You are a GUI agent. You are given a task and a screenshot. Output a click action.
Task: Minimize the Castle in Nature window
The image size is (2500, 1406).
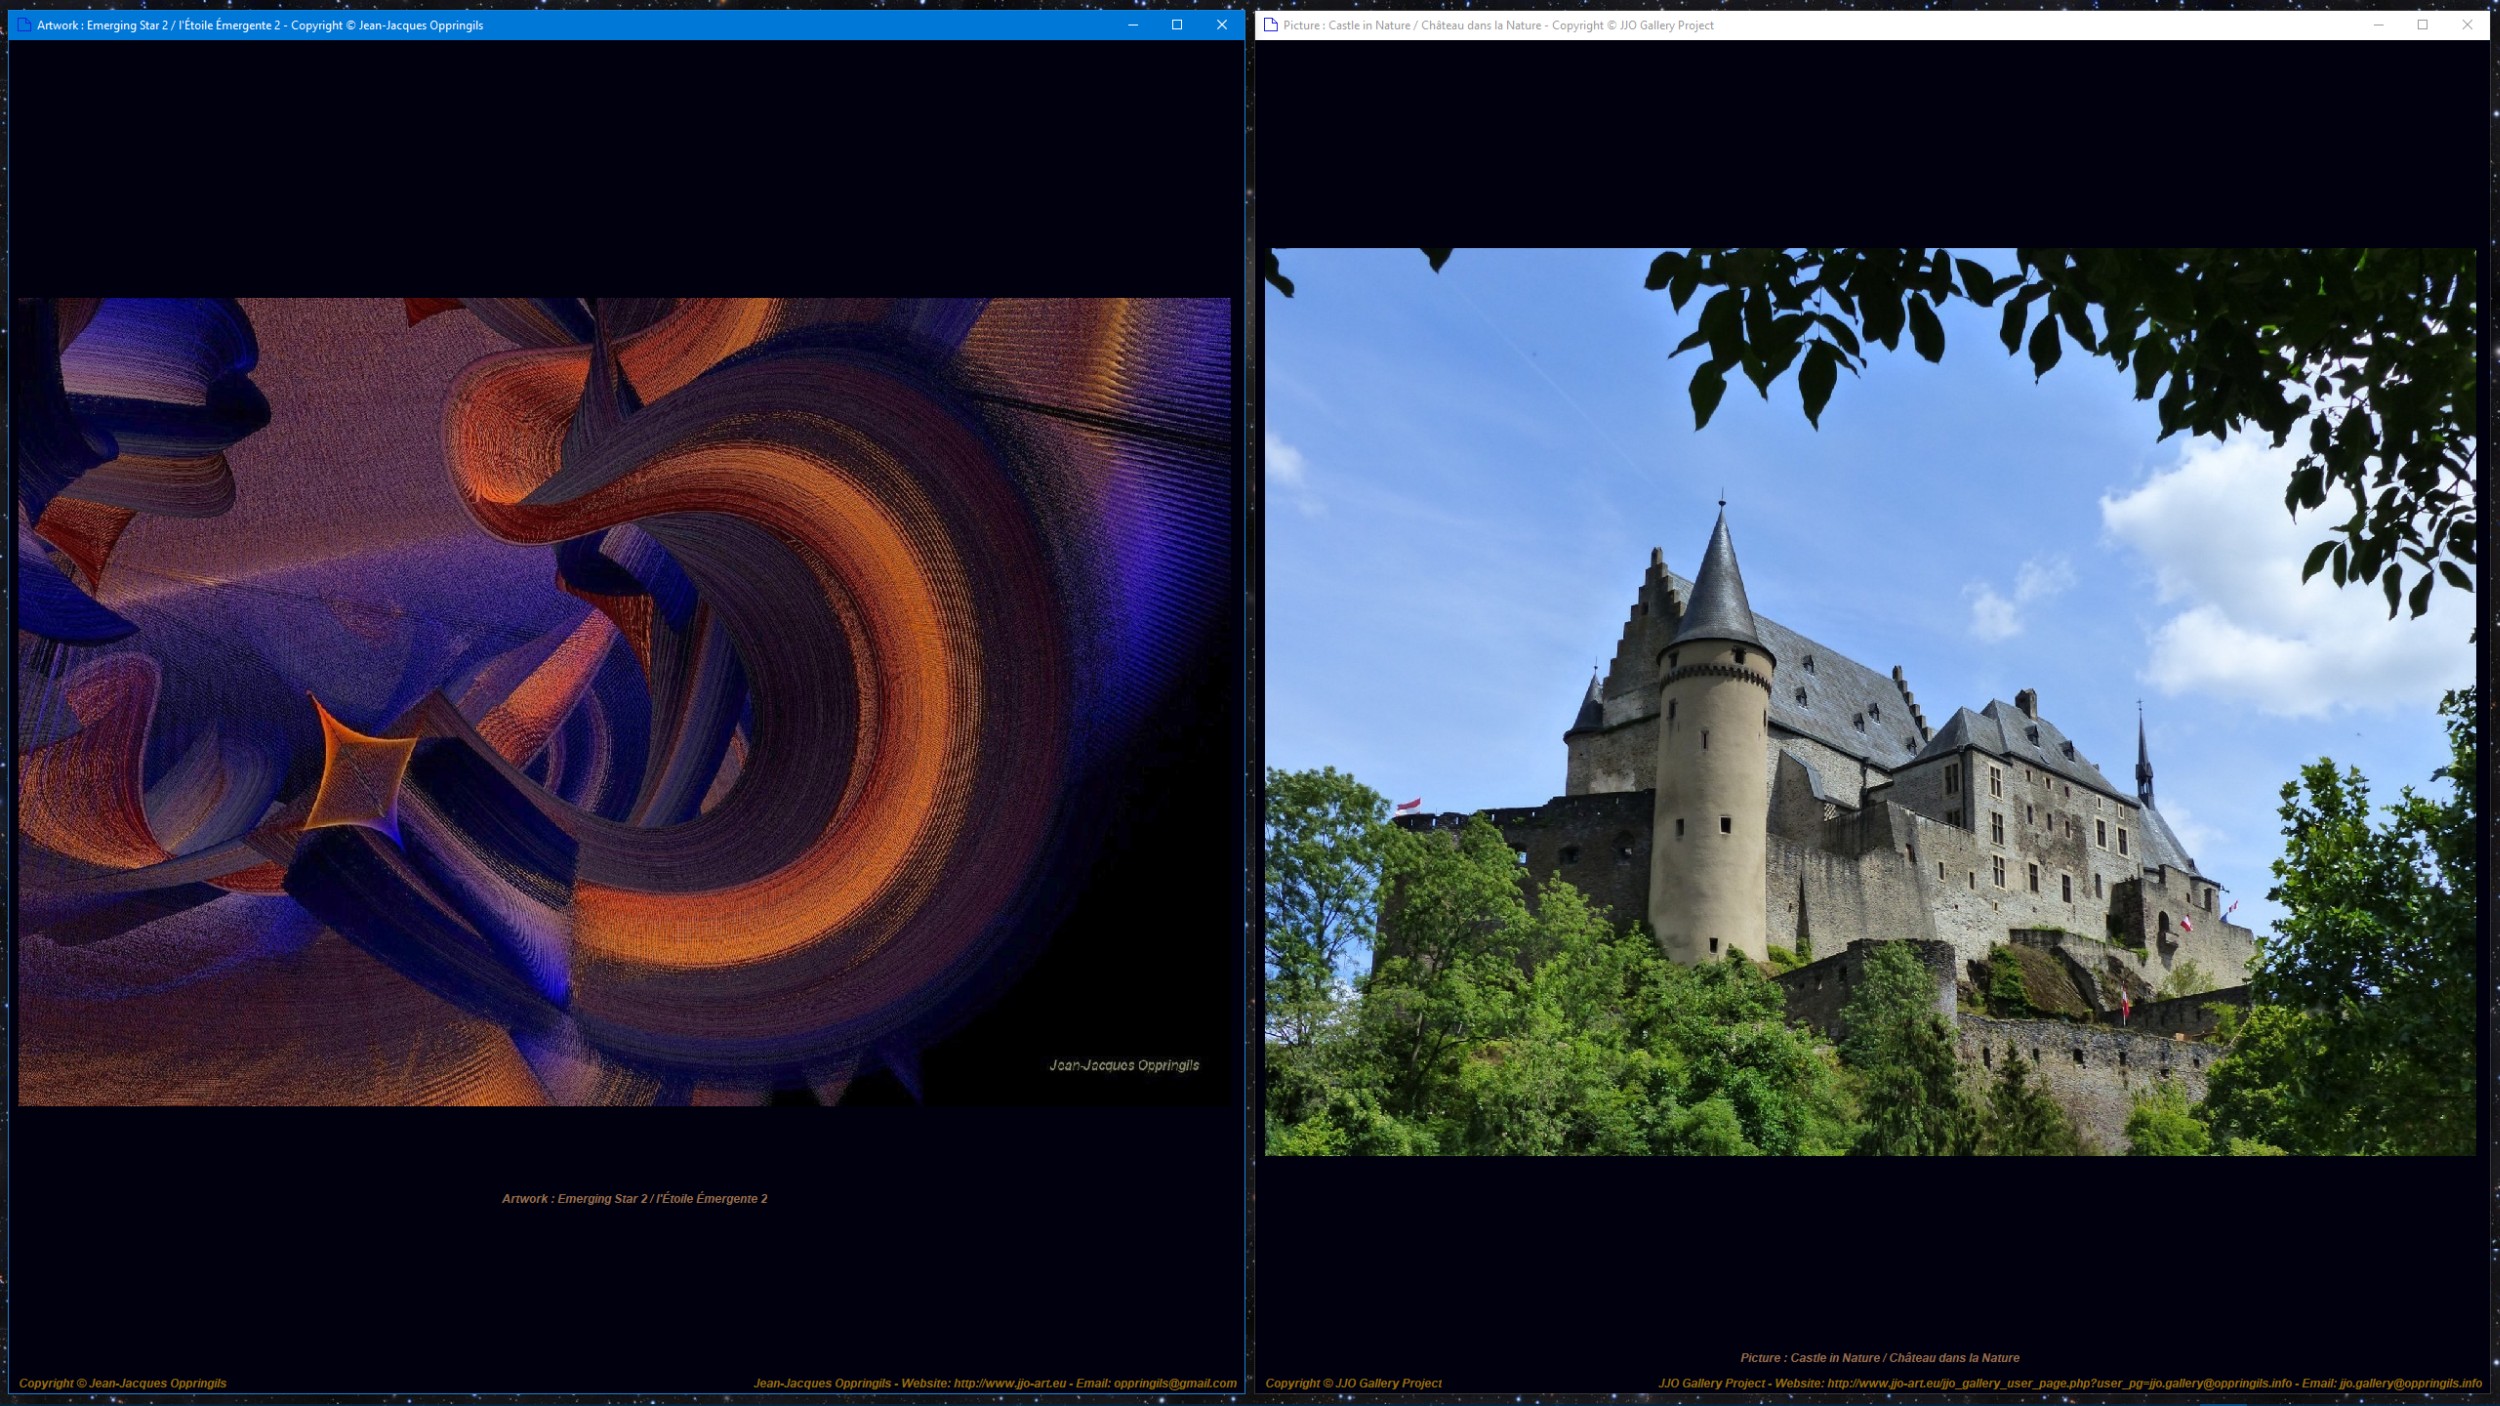click(2378, 25)
